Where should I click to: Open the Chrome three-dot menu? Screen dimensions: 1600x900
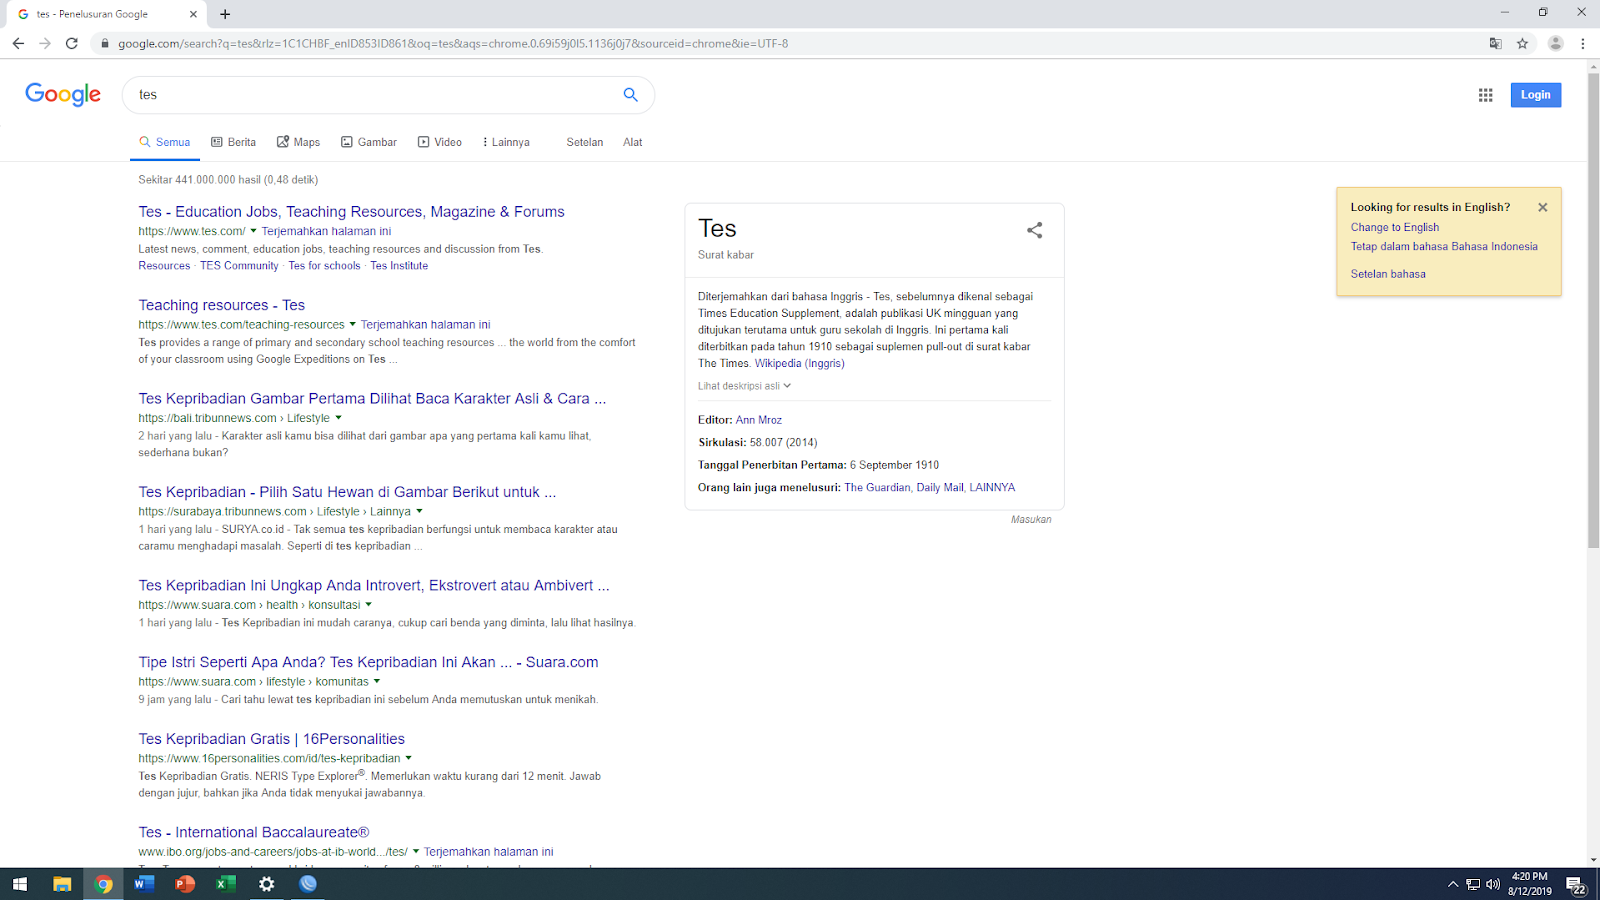click(1582, 43)
